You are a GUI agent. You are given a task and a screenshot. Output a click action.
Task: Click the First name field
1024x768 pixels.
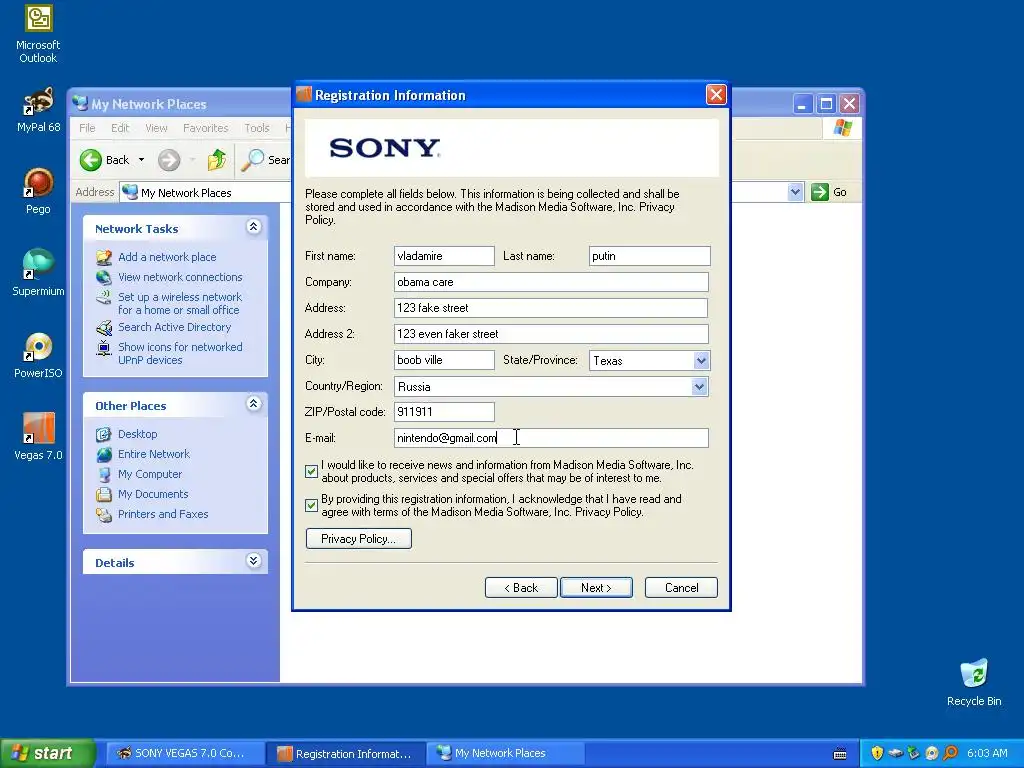click(444, 256)
